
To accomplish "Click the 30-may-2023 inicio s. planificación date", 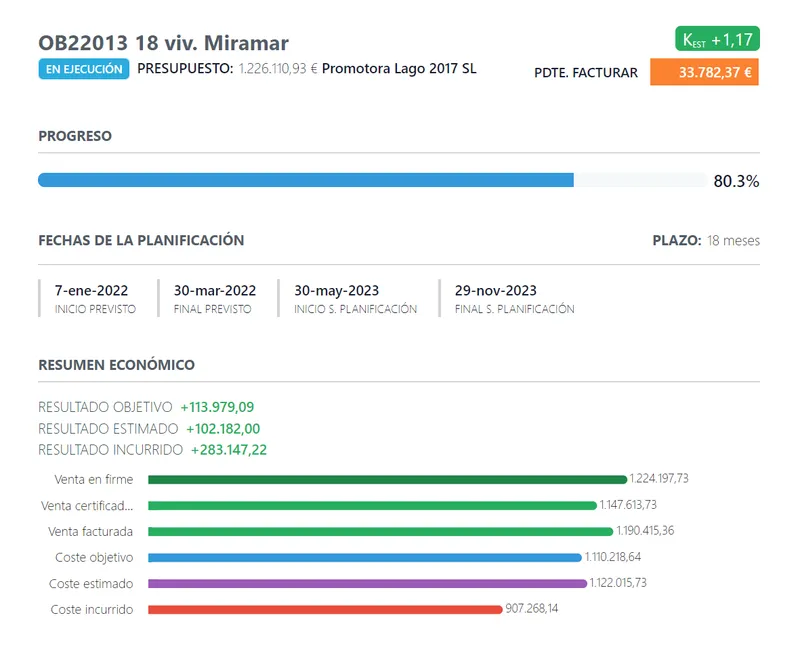I will pos(336,290).
